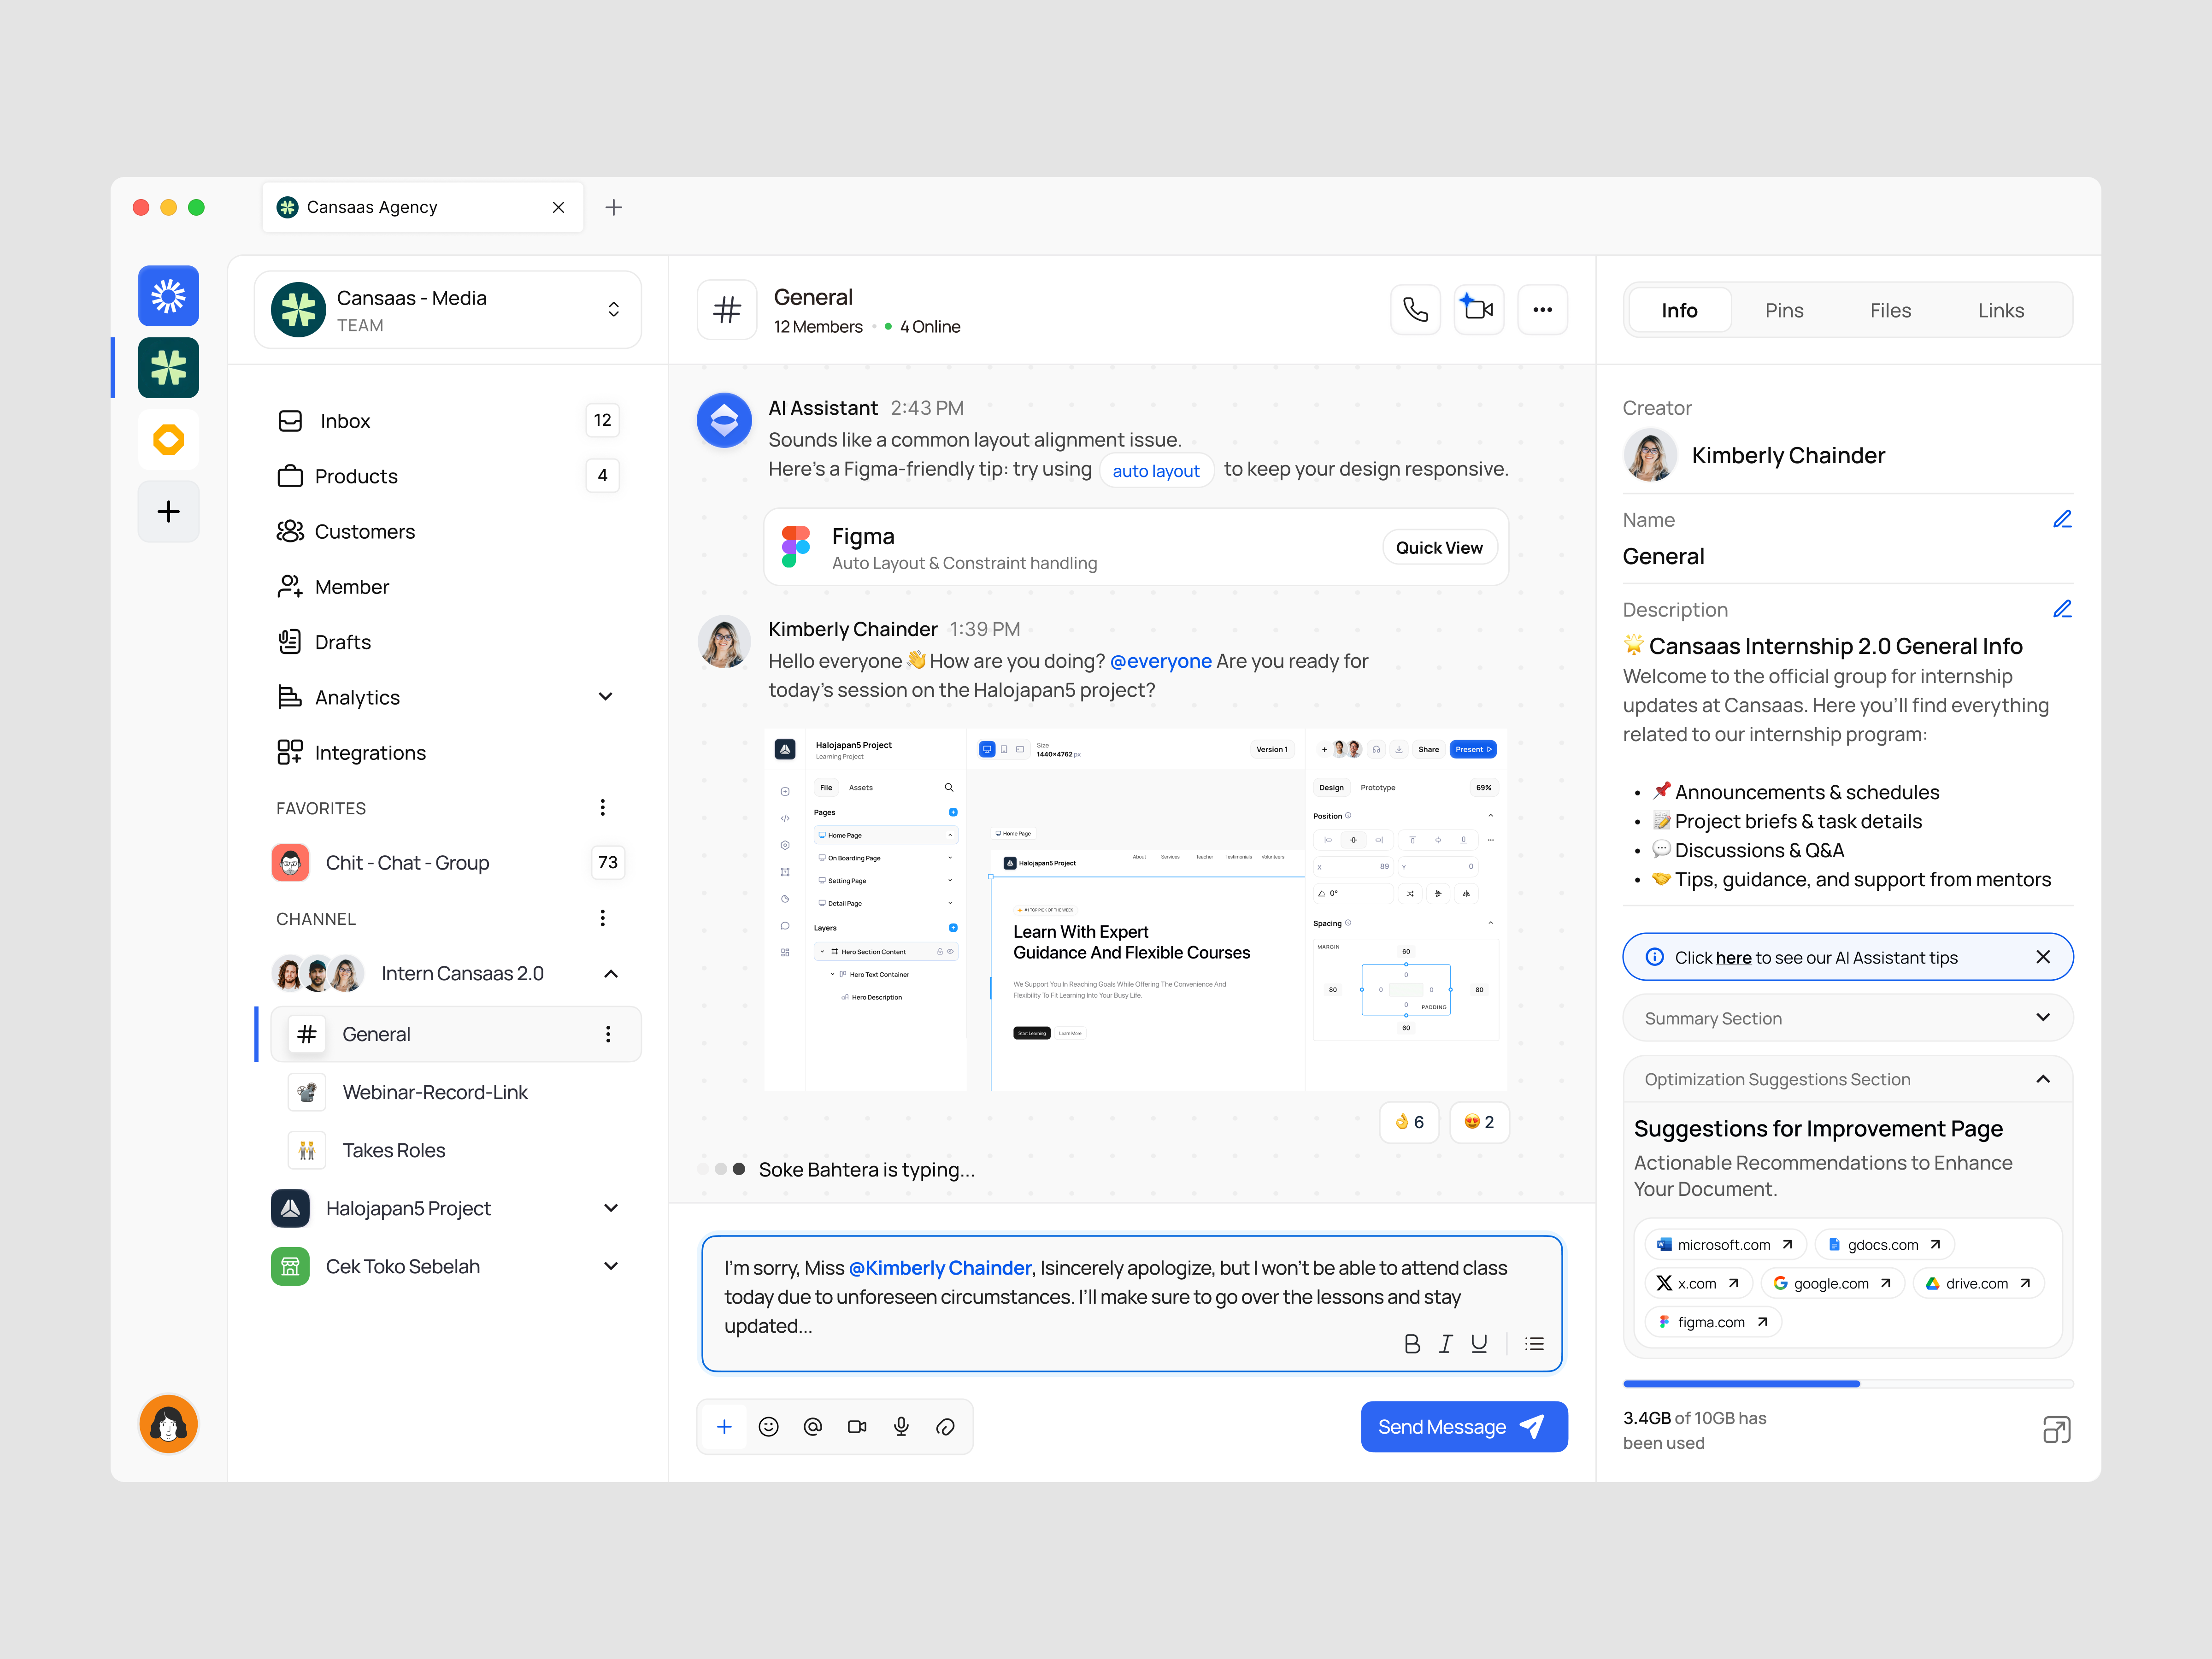
Task: Open the Integrations section
Action: 370,752
